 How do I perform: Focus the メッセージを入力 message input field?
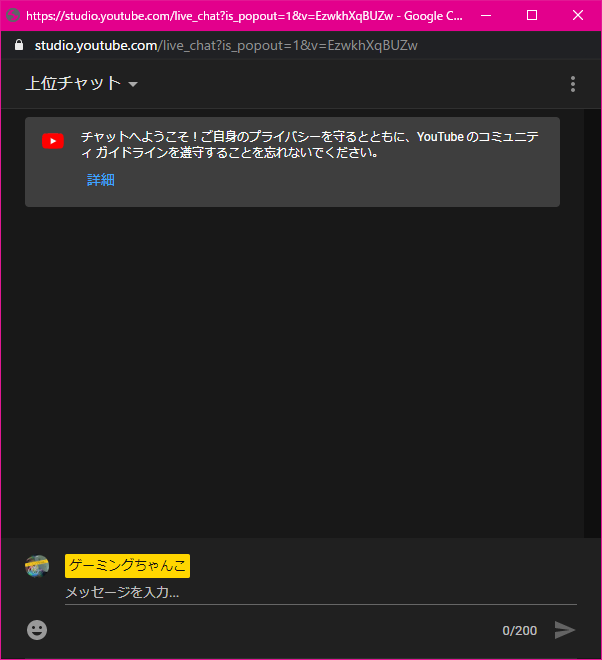321,593
